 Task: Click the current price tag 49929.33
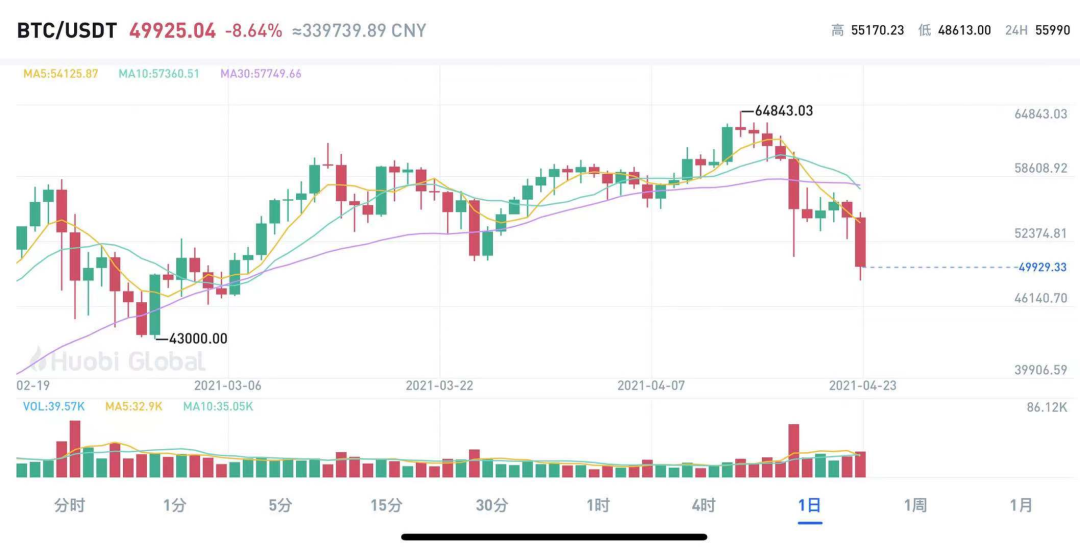click(x=1045, y=267)
